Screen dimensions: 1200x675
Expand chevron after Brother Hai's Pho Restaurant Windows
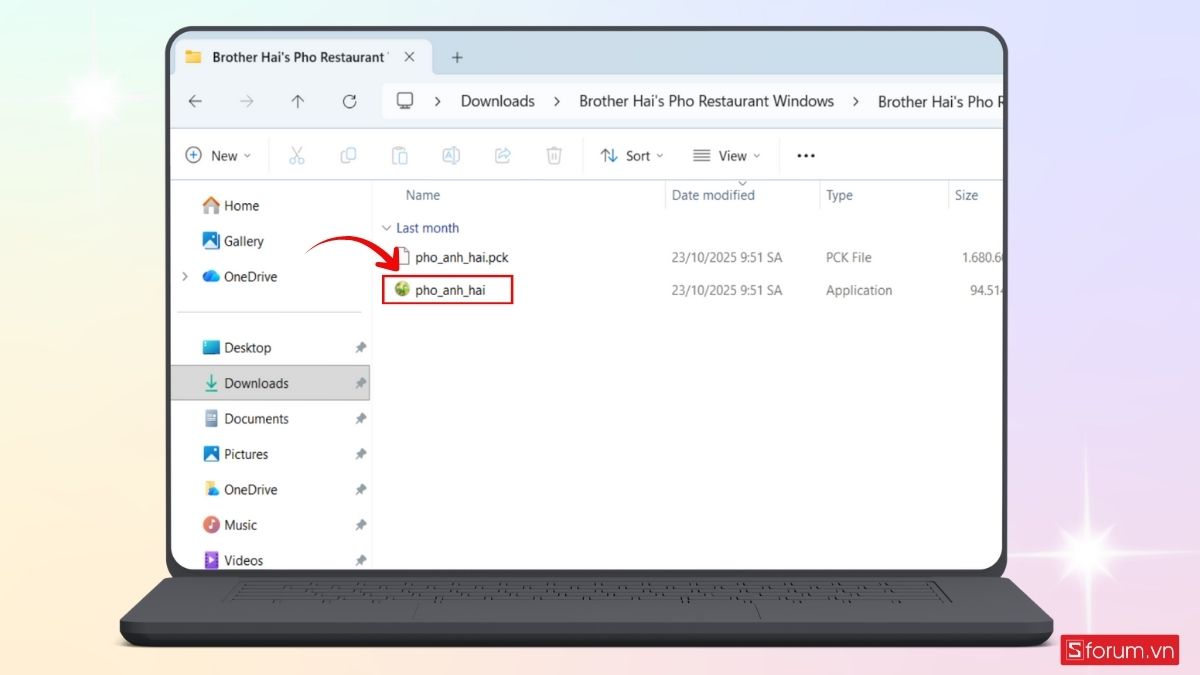point(856,101)
